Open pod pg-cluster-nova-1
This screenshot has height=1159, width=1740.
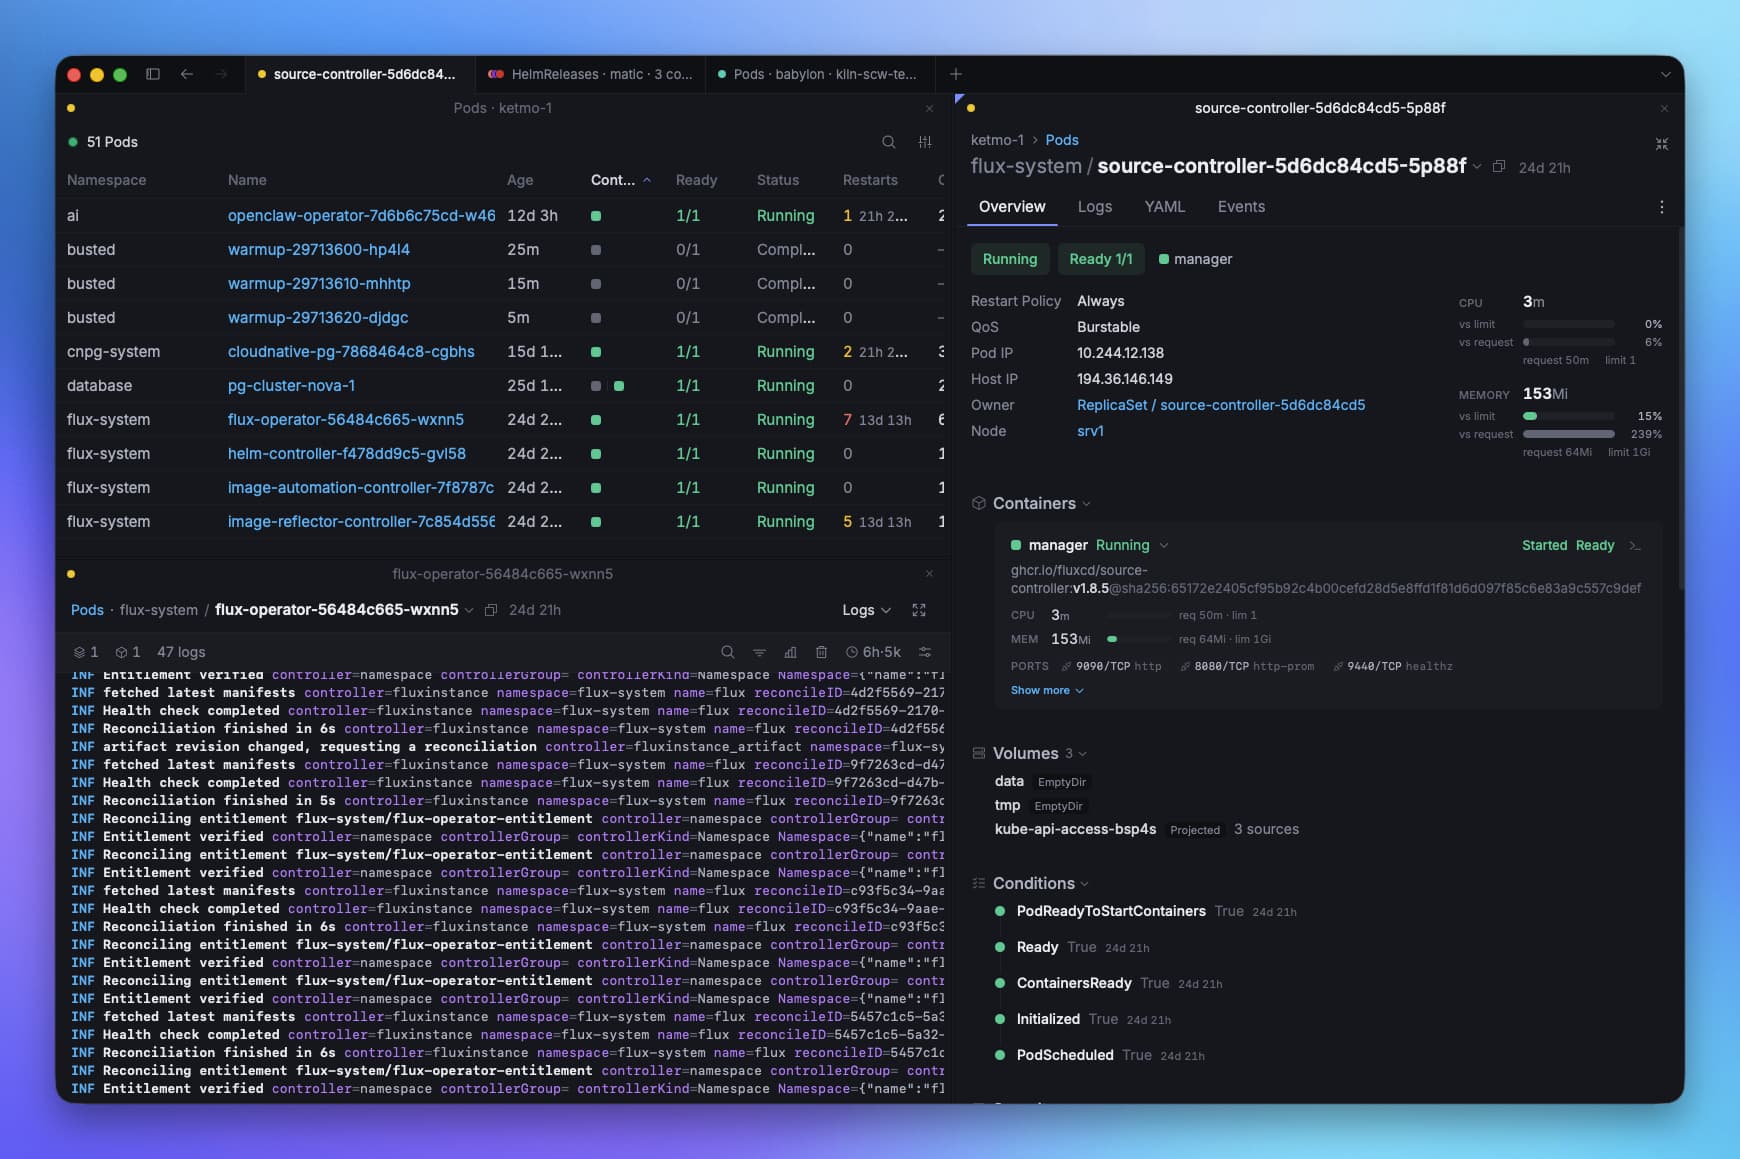point(291,386)
